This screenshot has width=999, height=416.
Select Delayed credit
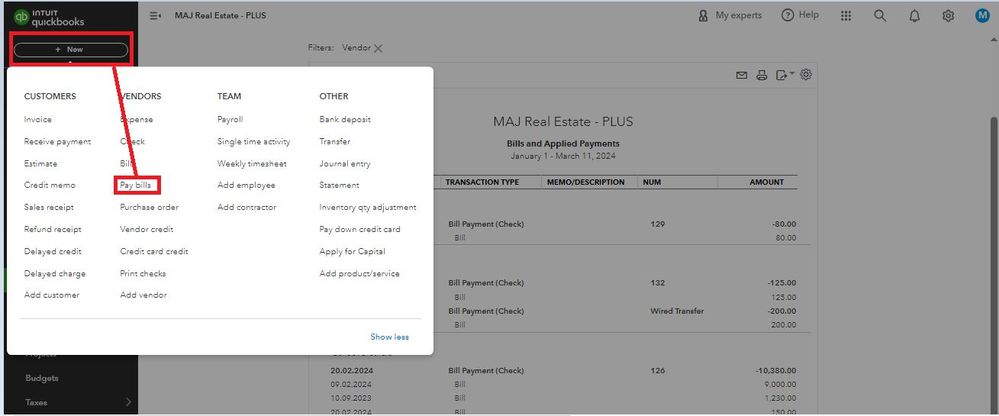click(x=52, y=252)
